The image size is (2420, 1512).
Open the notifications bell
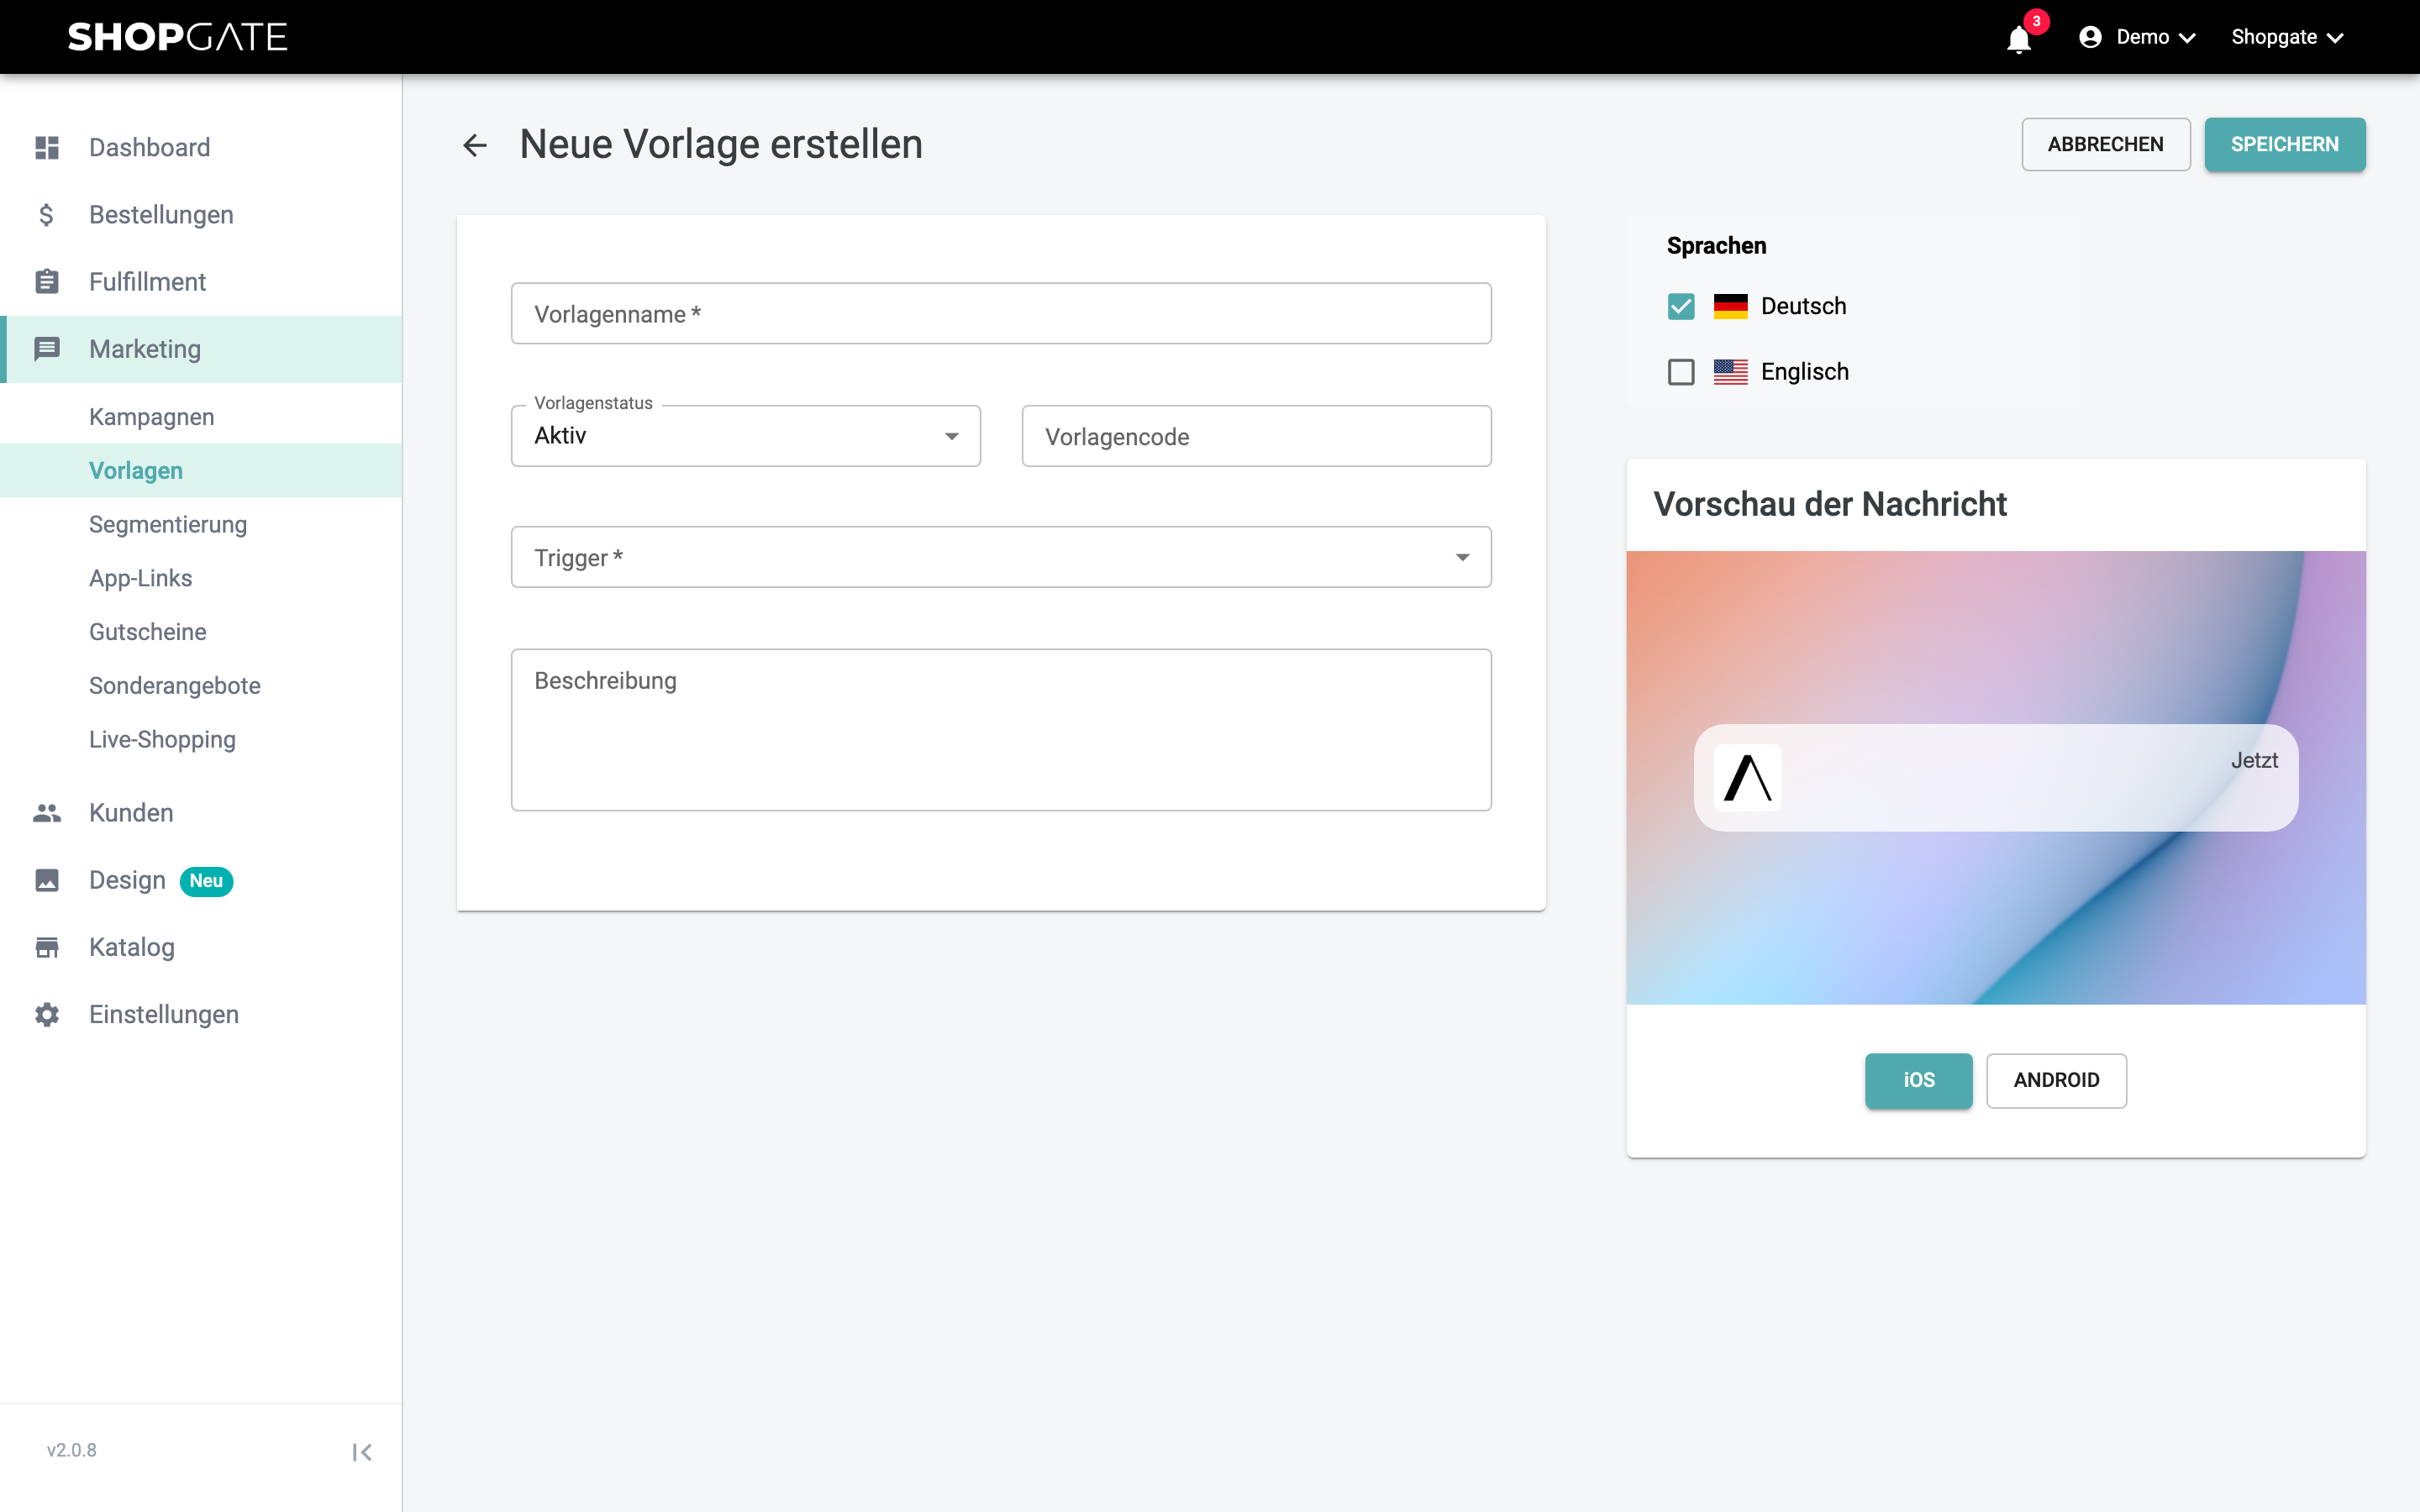[2019, 39]
